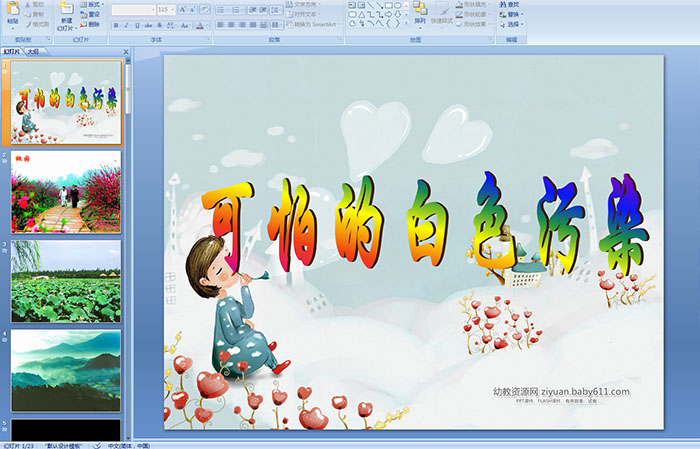
Task: Click Replace (替换) in editing group
Action: (x=511, y=14)
